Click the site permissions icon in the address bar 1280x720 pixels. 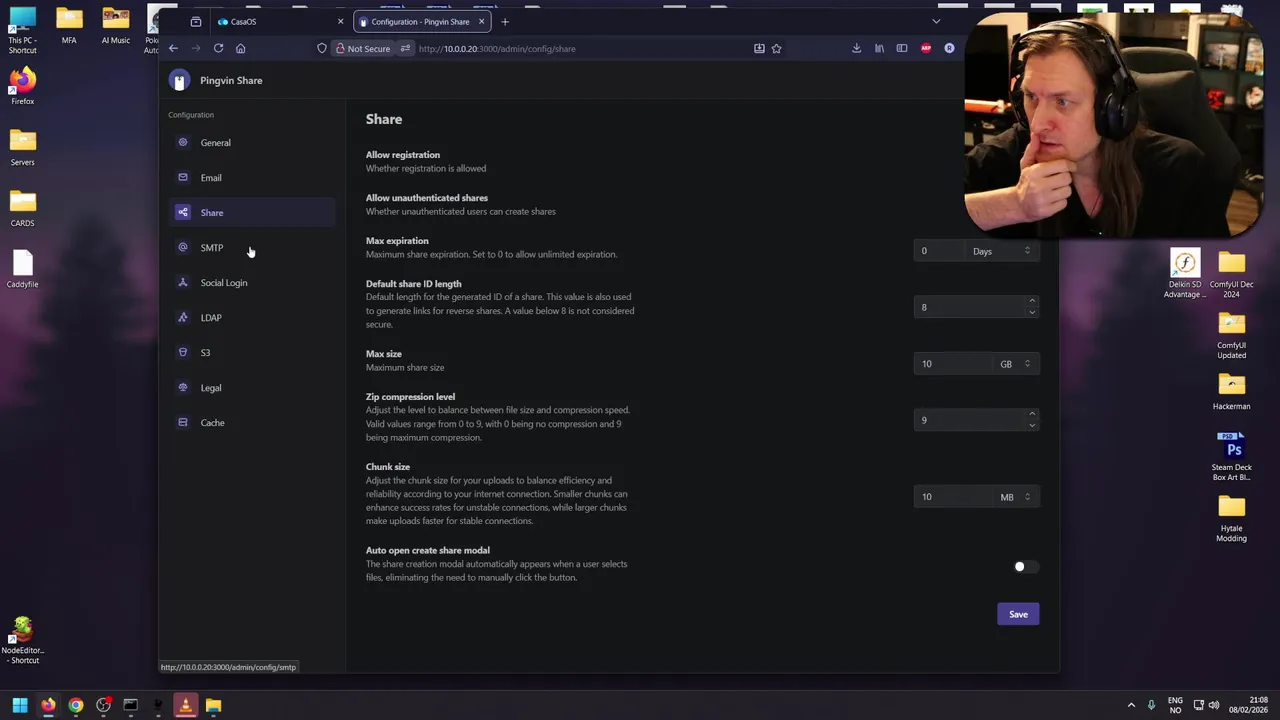tap(405, 48)
